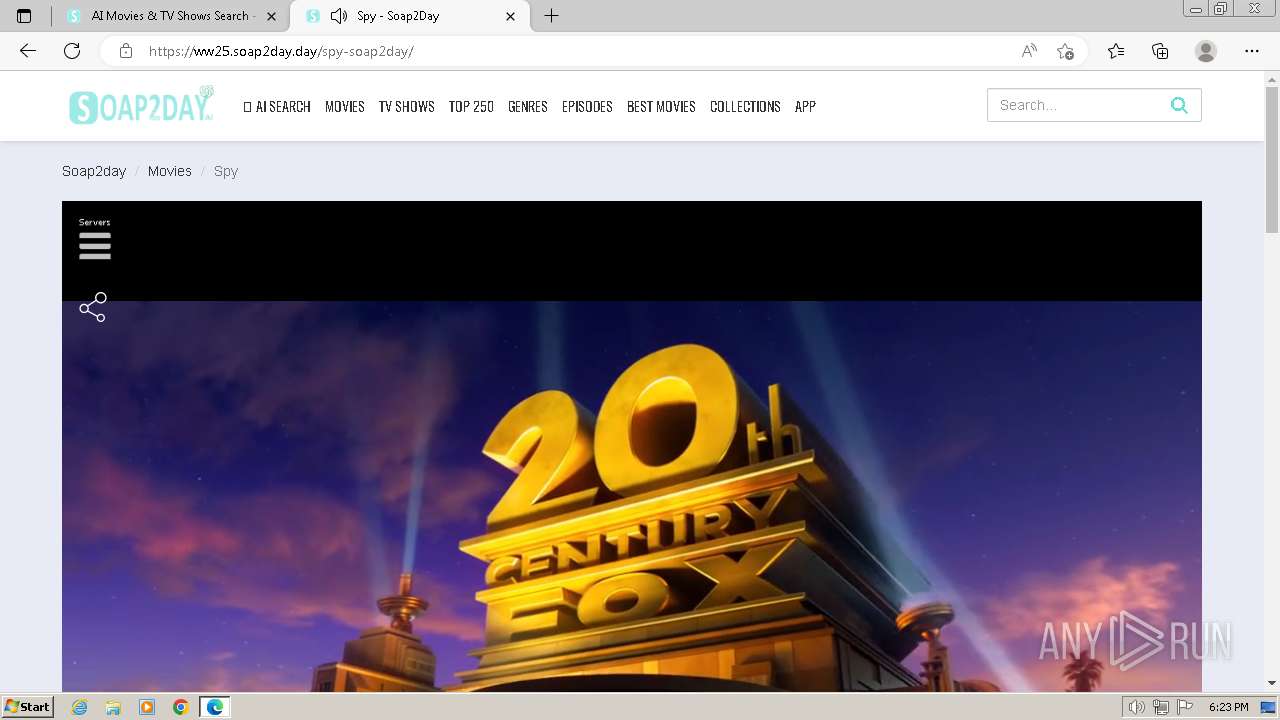Open the browser profile avatar

coord(1206,51)
